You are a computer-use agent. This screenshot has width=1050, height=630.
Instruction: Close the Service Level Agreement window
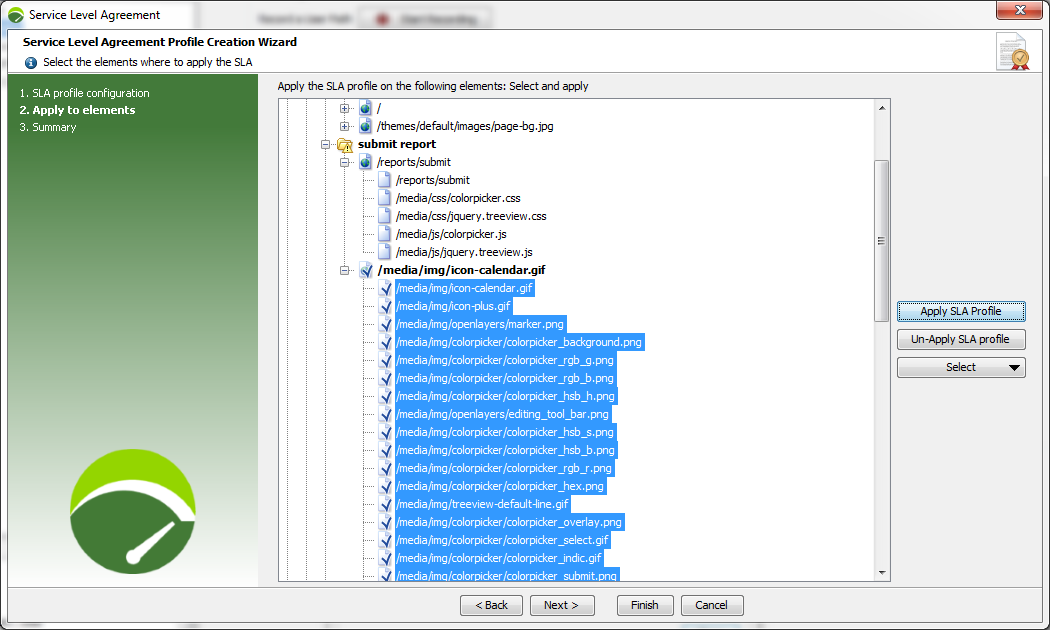coord(1019,10)
